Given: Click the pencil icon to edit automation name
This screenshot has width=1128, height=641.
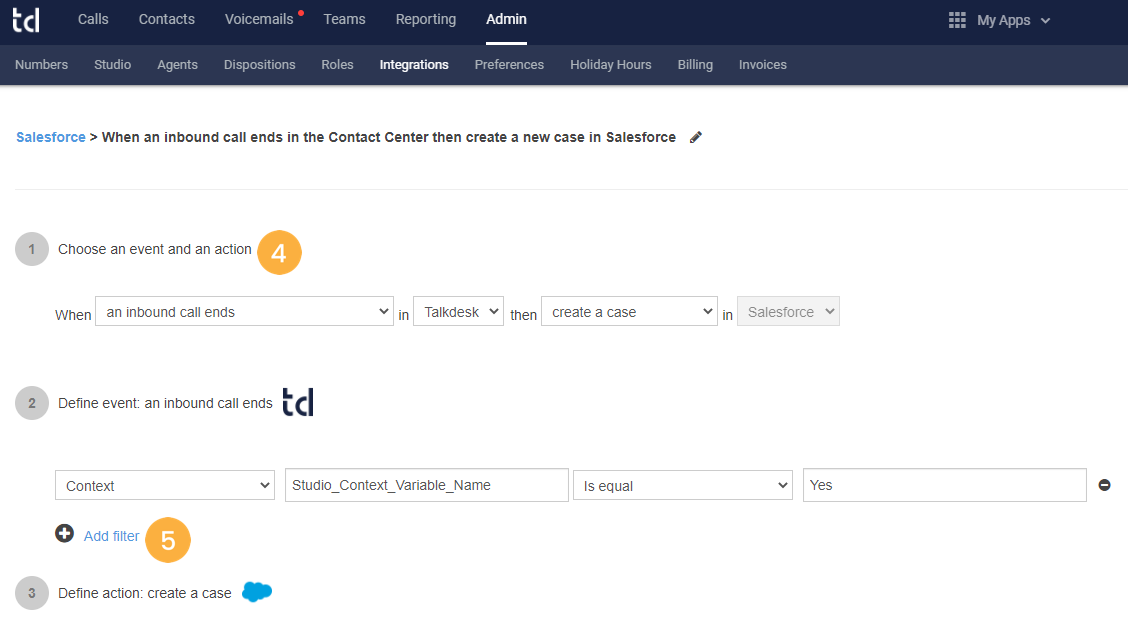Looking at the screenshot, I should pyautogui.click(x=695, y=137).
